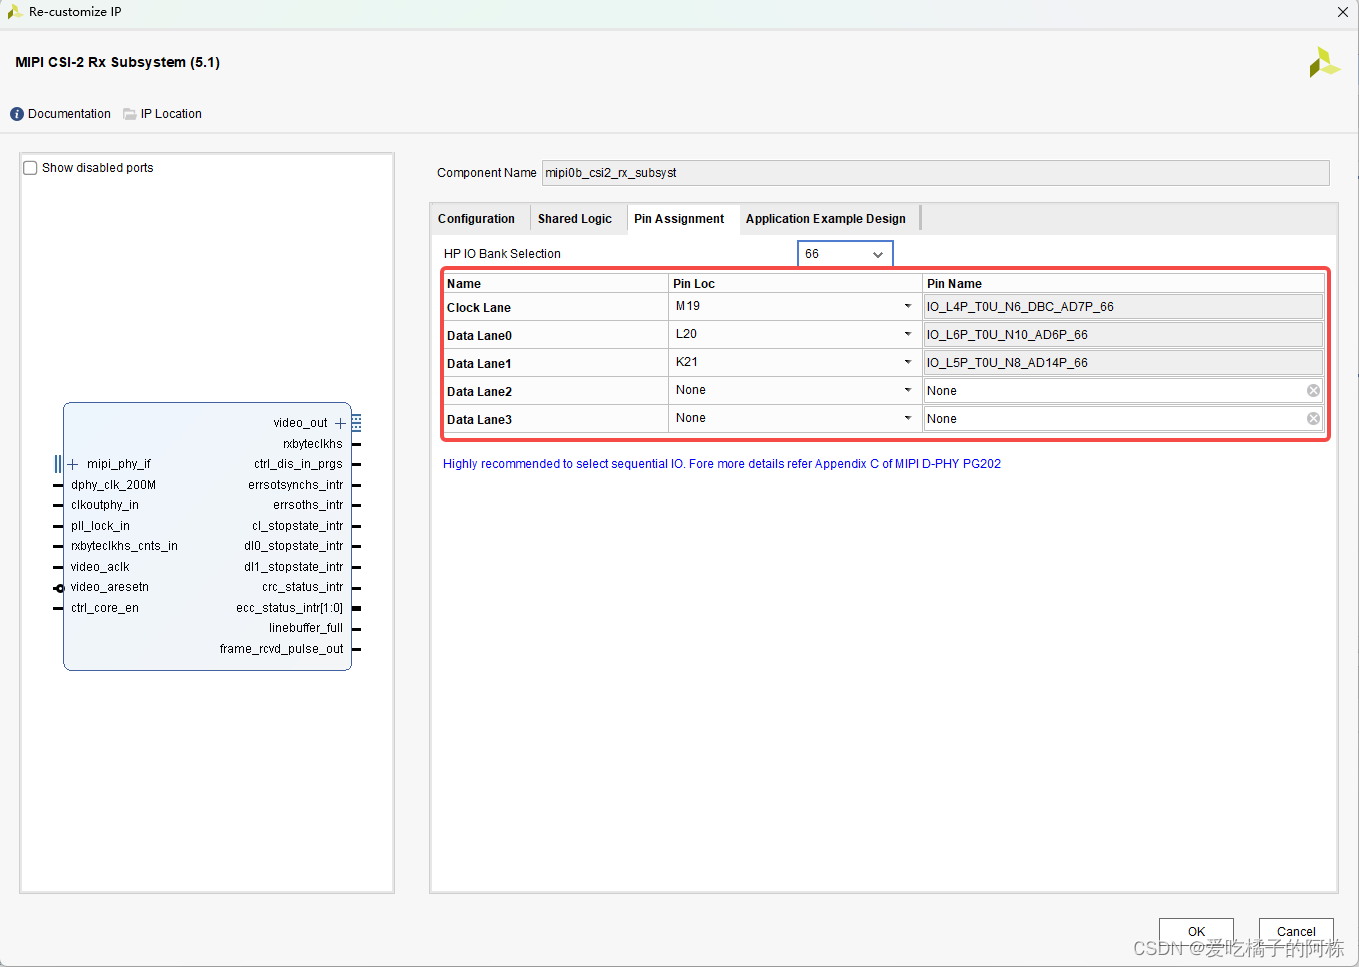Click the video_out streaming interface grid icon
Viewport: 1359px width, 967px height.
(357, 422)
